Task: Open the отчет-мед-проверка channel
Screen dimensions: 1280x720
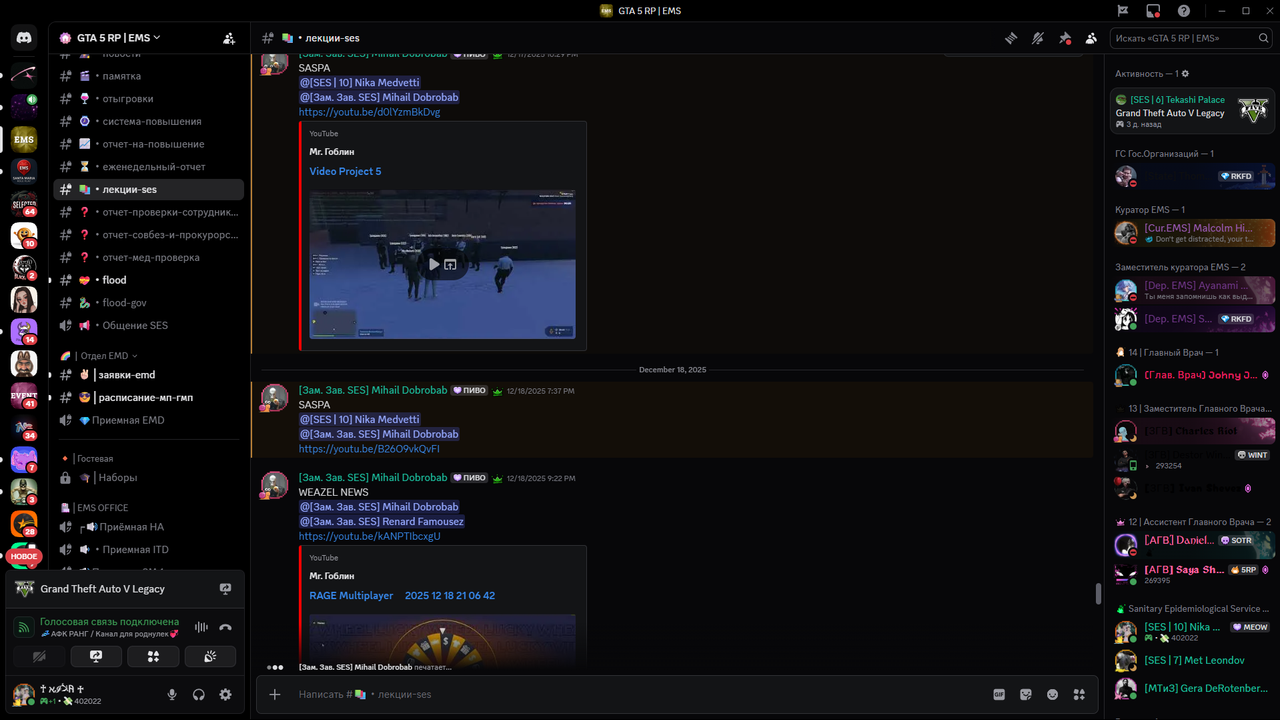Action: pyautogui.click(x=148, y=257)
